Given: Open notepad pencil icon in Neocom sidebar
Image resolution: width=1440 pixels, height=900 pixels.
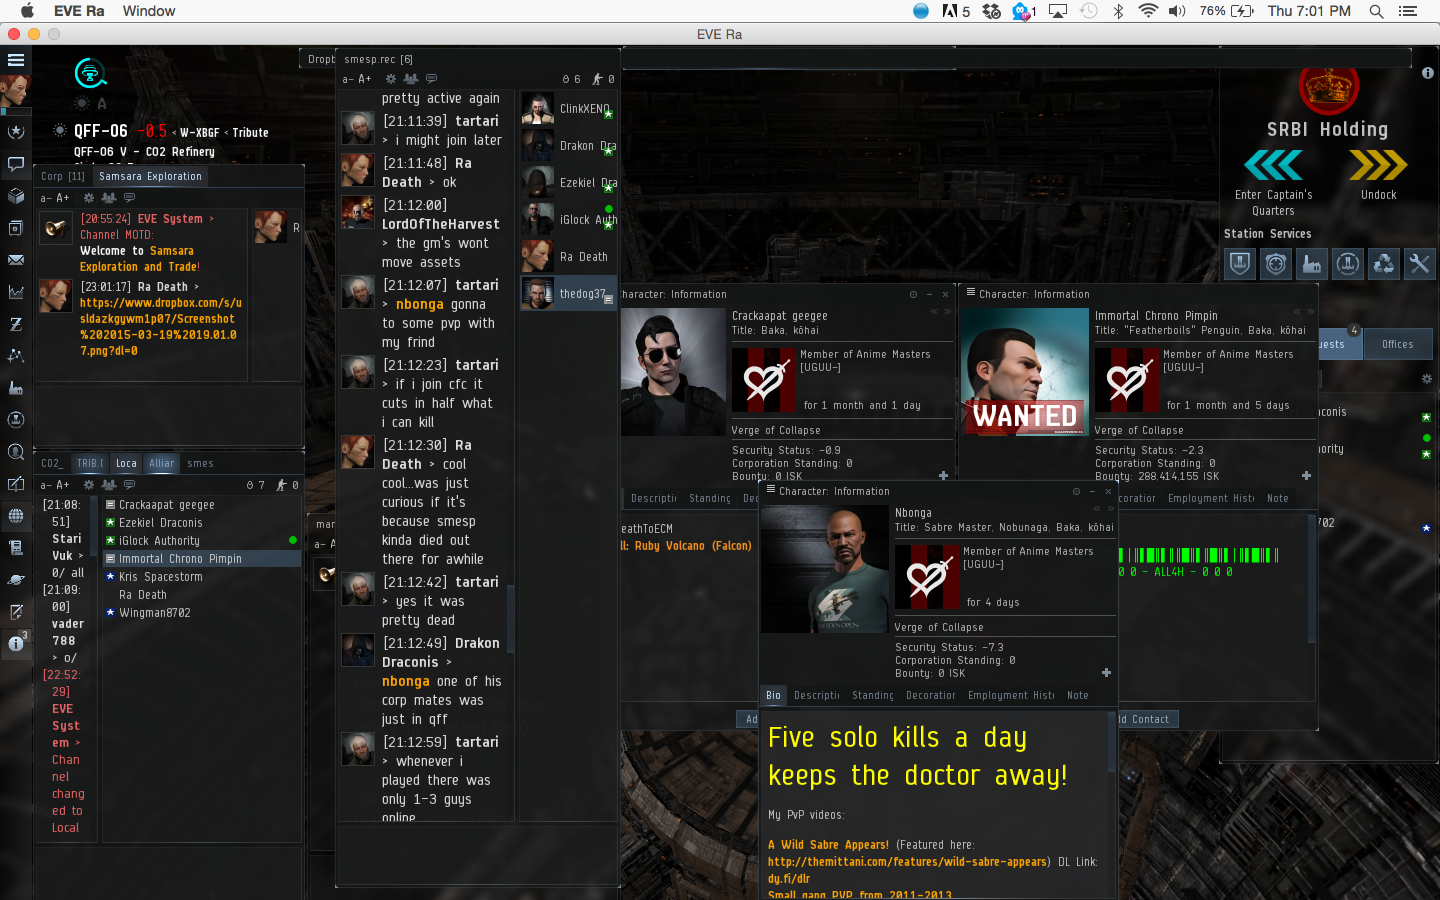Looking at the screenshot, I should click(x=16, y=612).
